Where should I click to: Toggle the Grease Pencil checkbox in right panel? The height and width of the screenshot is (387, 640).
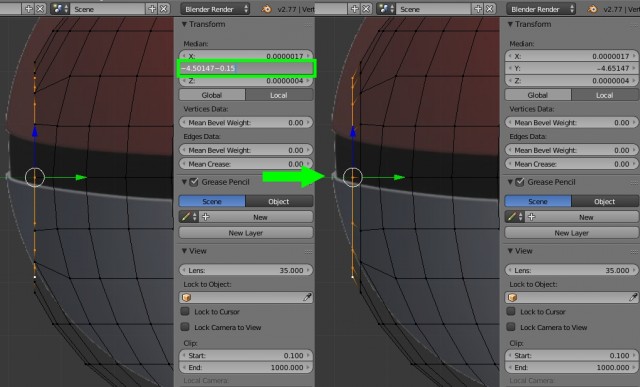[520, 182]
